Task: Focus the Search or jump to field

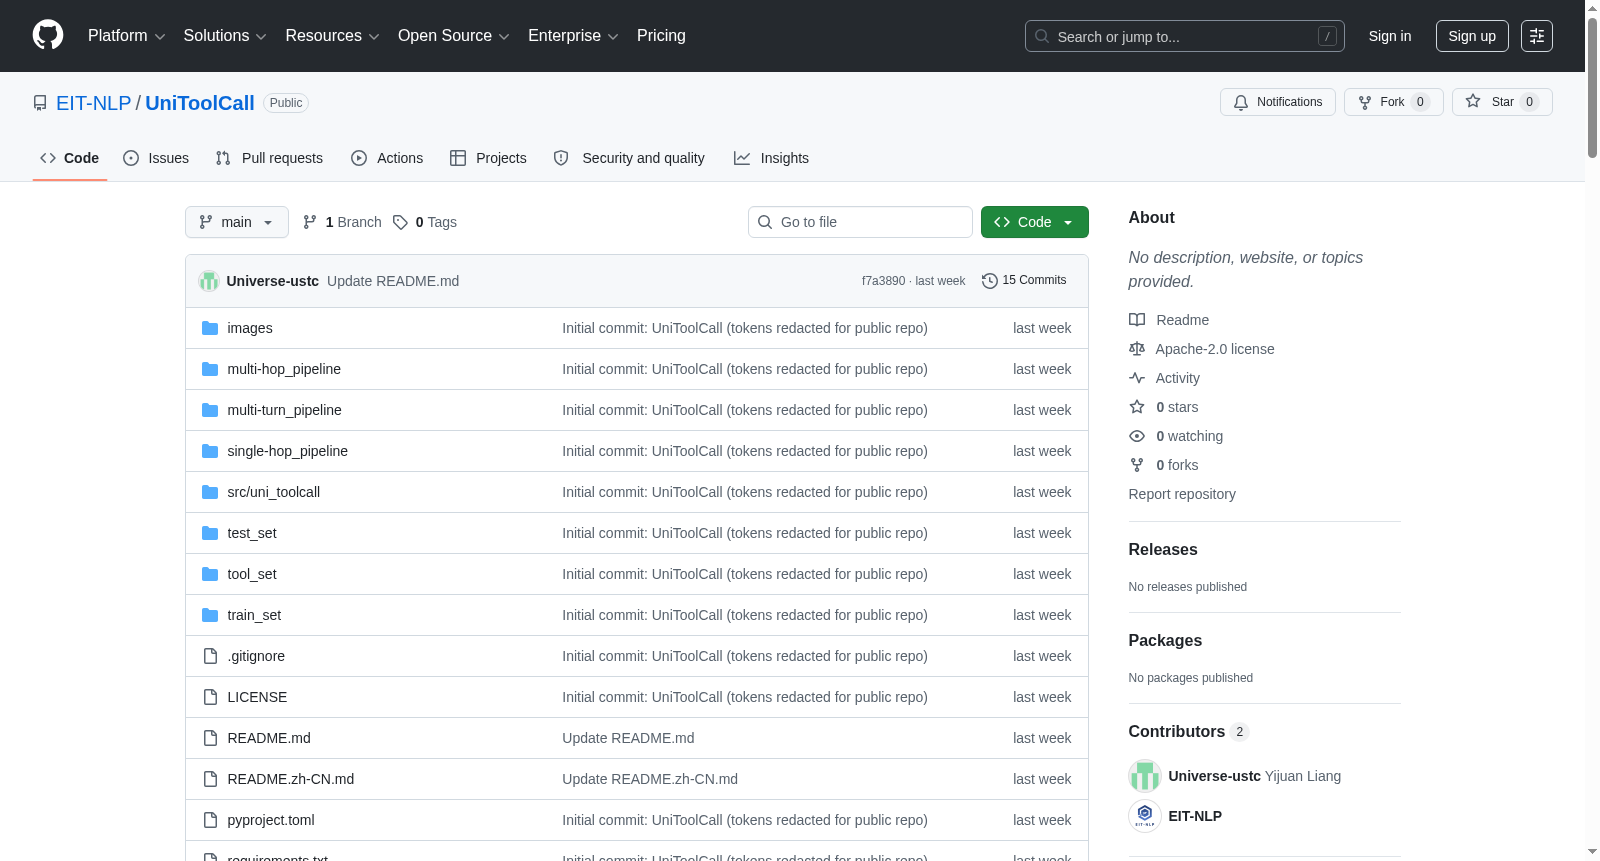Action: coord(1185,36)
